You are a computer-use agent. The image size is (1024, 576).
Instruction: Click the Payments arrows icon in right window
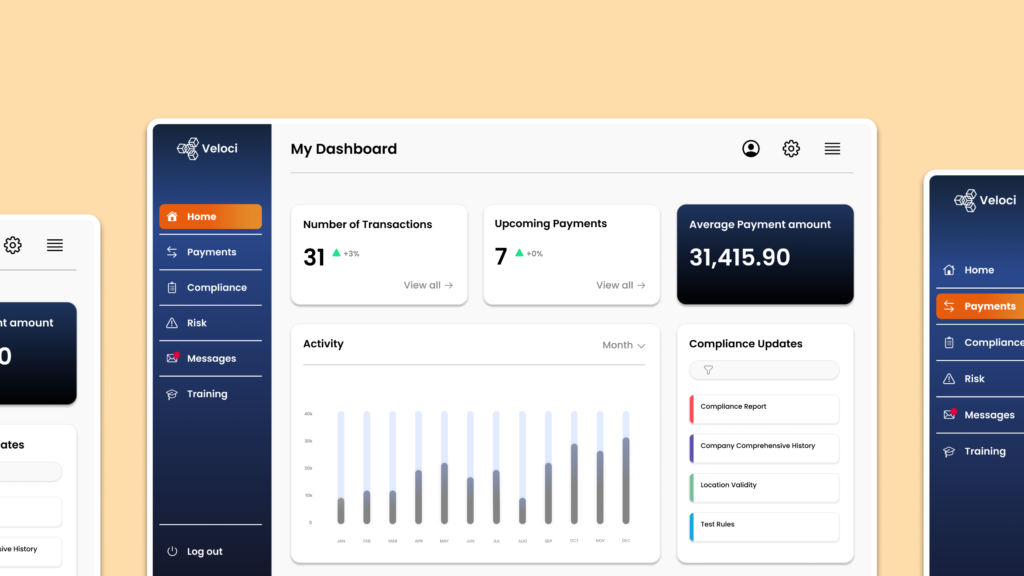click(x=949, y=306)
